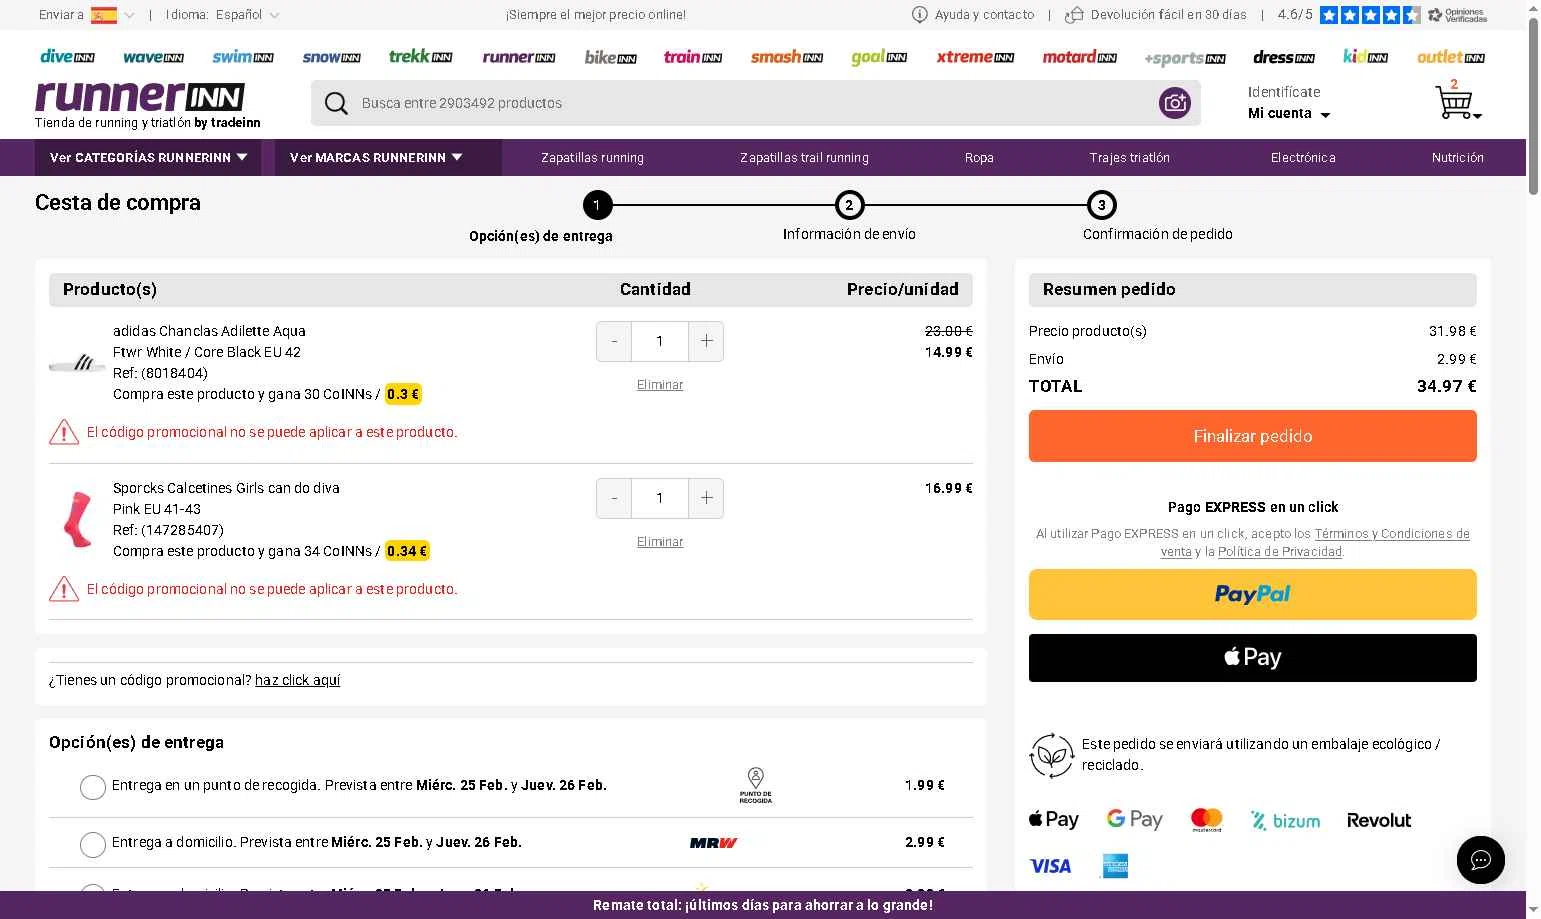The width and height of the screenshot is (1541, 919).
Task: Go to the runnerinn home logo
Action: [x=140, y=97]
